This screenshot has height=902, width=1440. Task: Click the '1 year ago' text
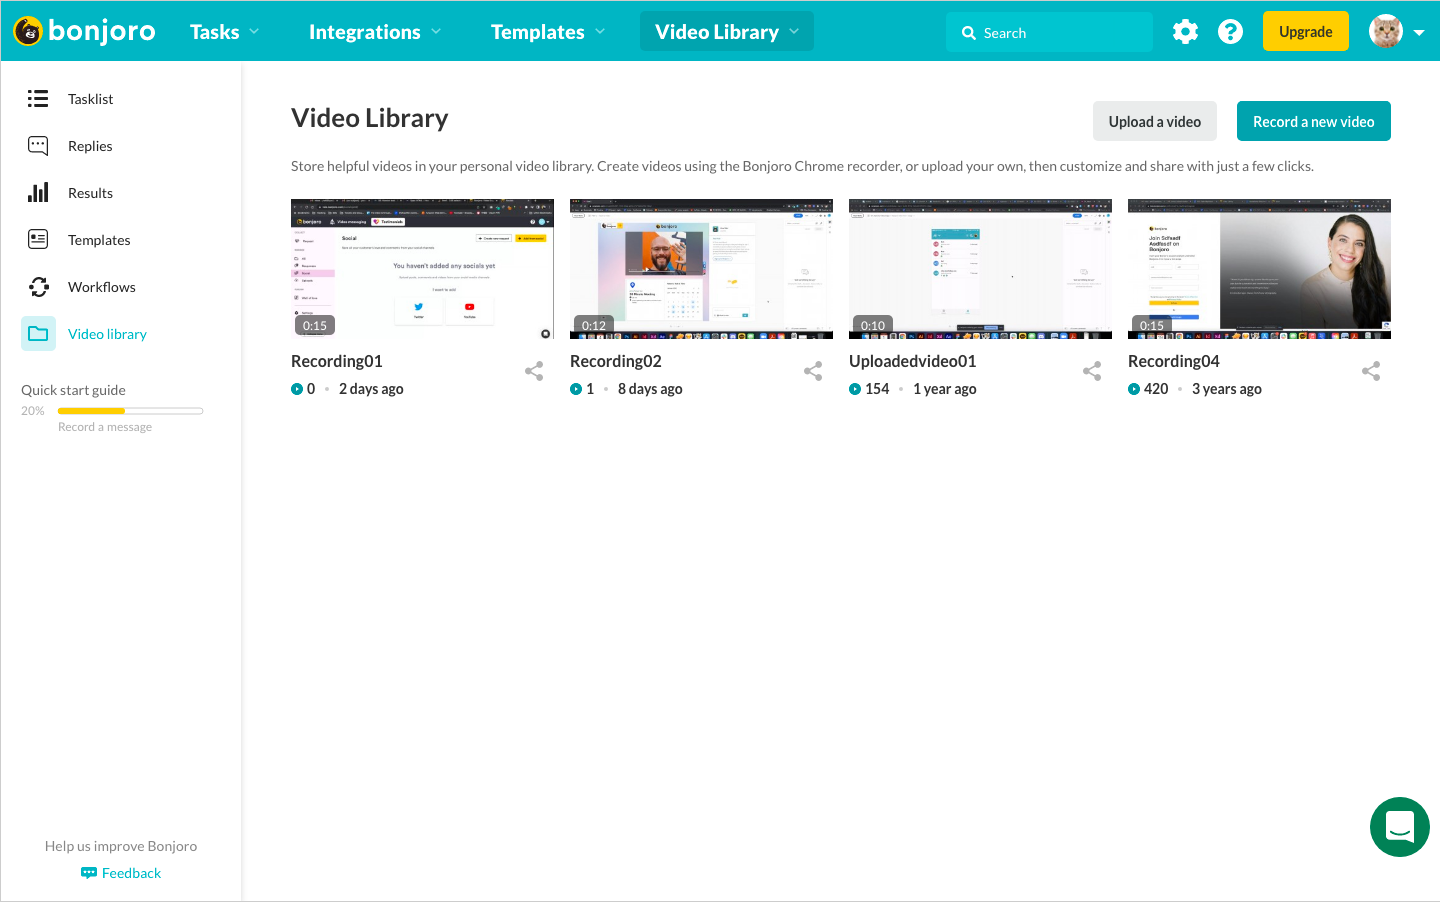point(945,389)
